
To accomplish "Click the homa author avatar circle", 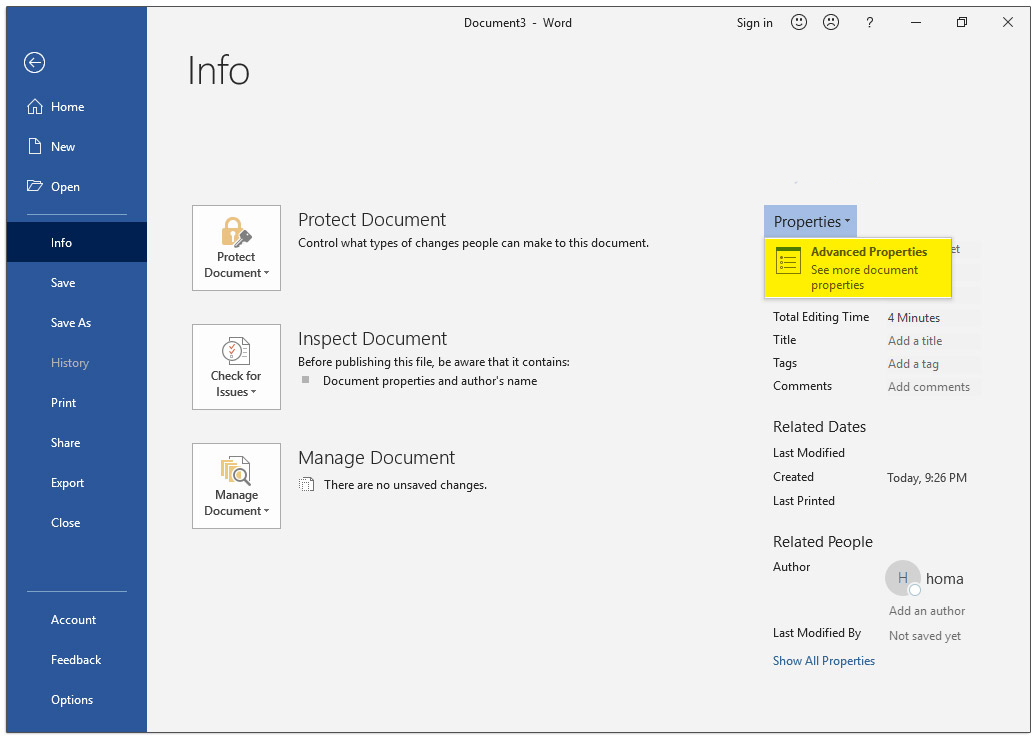I will tap(903, 578).
